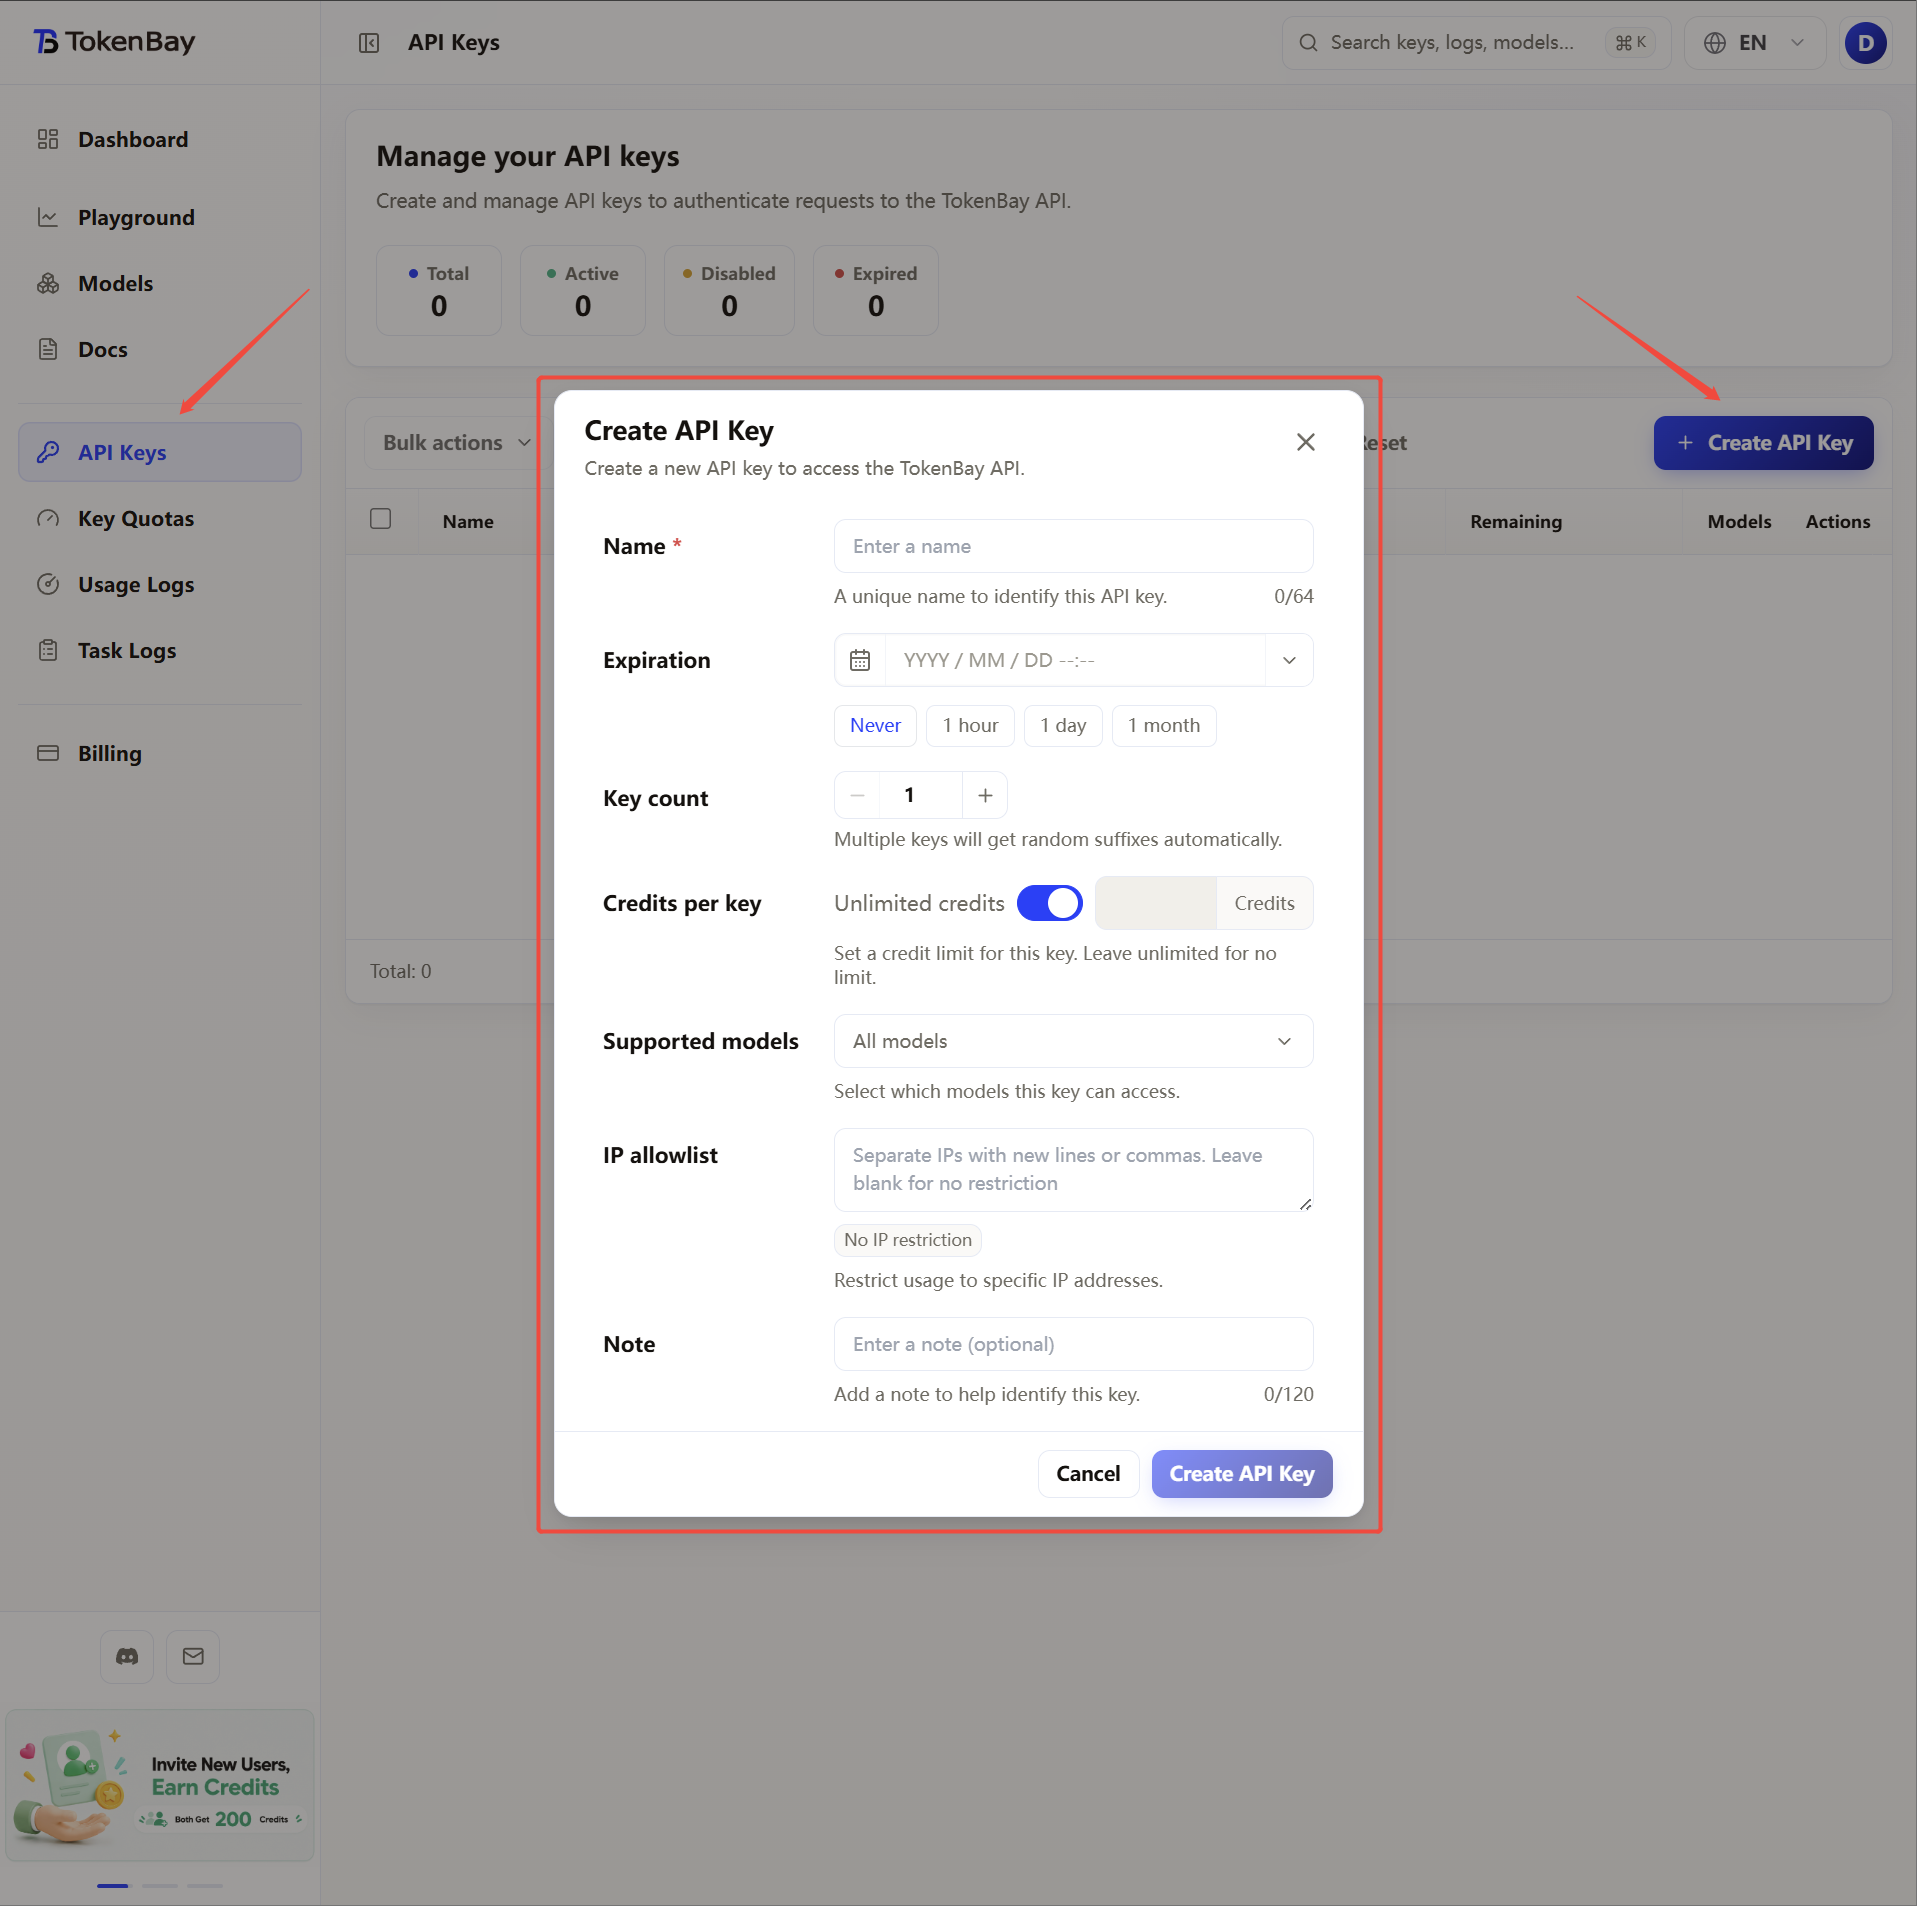Open the Docs sidebar entry
This screenshot has width=1917, height=1906.
(x=160, y=349)
